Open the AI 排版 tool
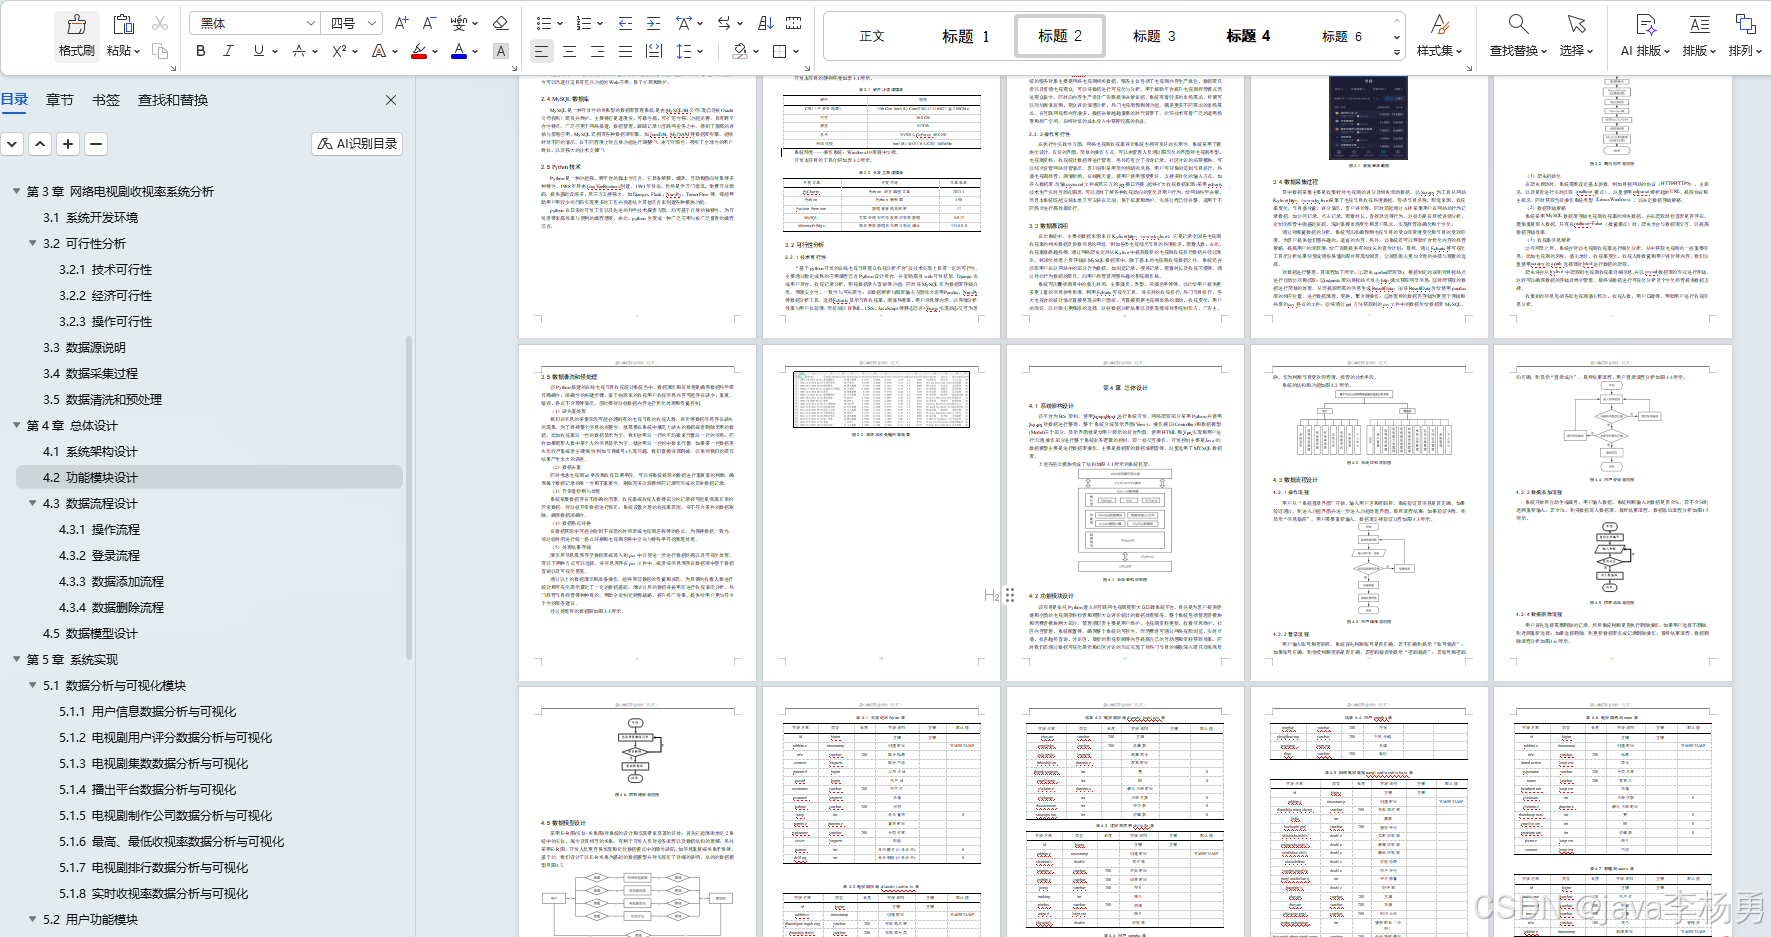 pyautogui.click(x=1645, y=34)
